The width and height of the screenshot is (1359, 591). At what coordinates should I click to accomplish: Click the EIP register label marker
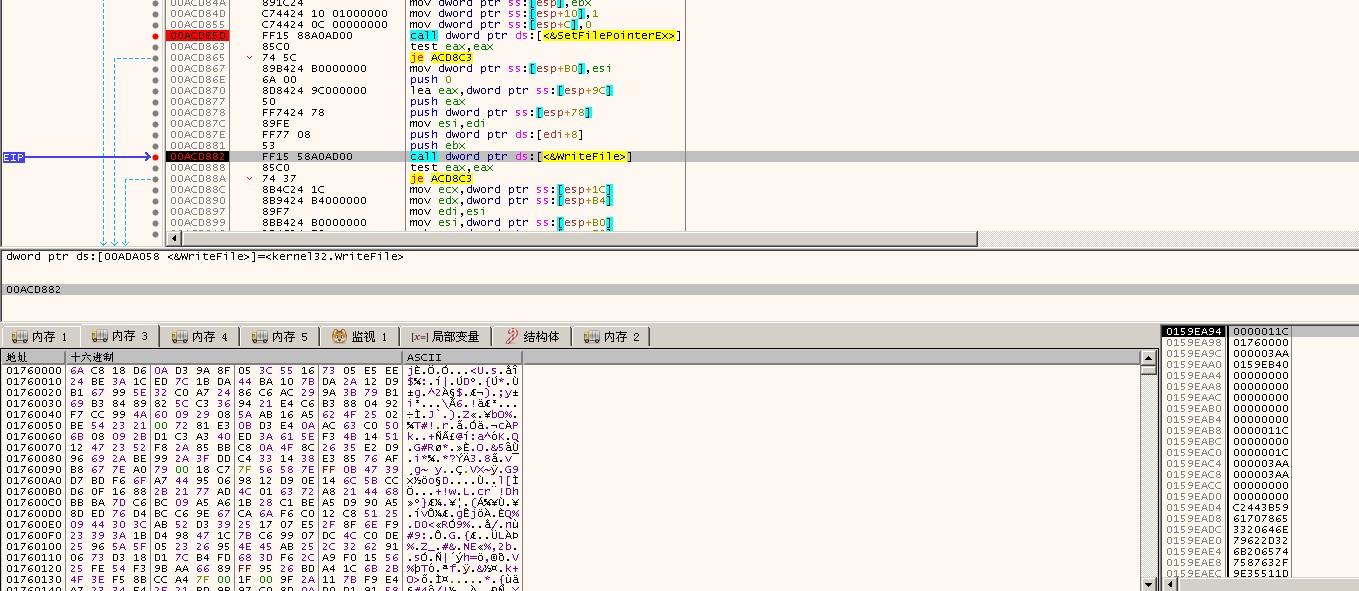point(14,157)
